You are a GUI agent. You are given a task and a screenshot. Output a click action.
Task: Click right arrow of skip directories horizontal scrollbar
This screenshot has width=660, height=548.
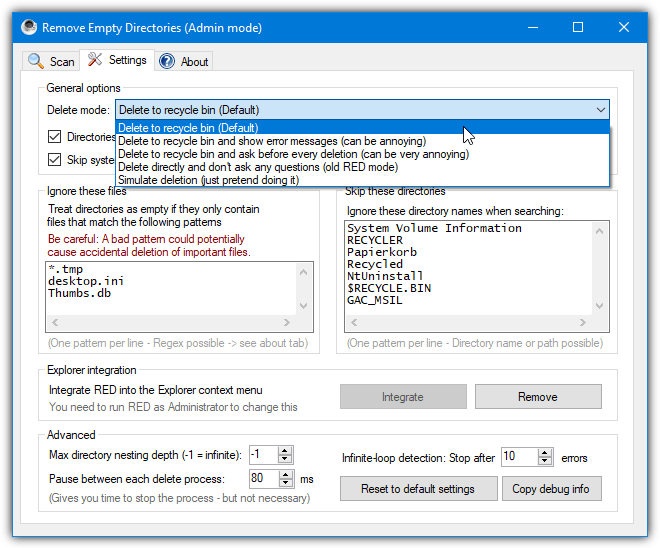[x=583, y=322]
